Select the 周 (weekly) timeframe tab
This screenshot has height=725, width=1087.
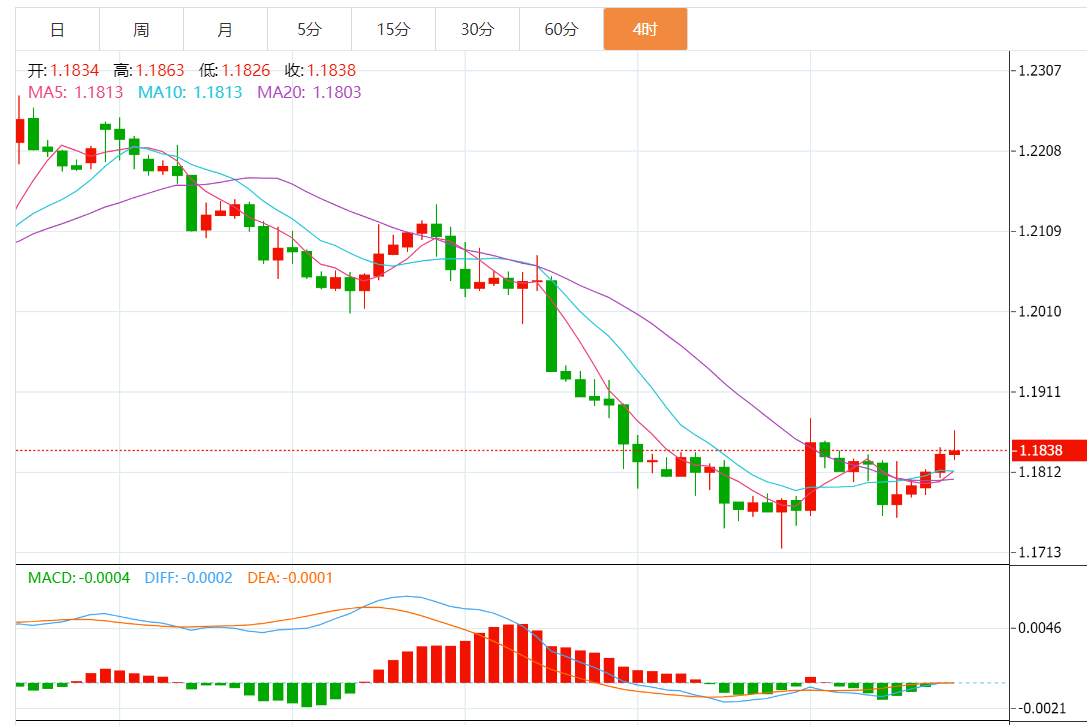142,29
